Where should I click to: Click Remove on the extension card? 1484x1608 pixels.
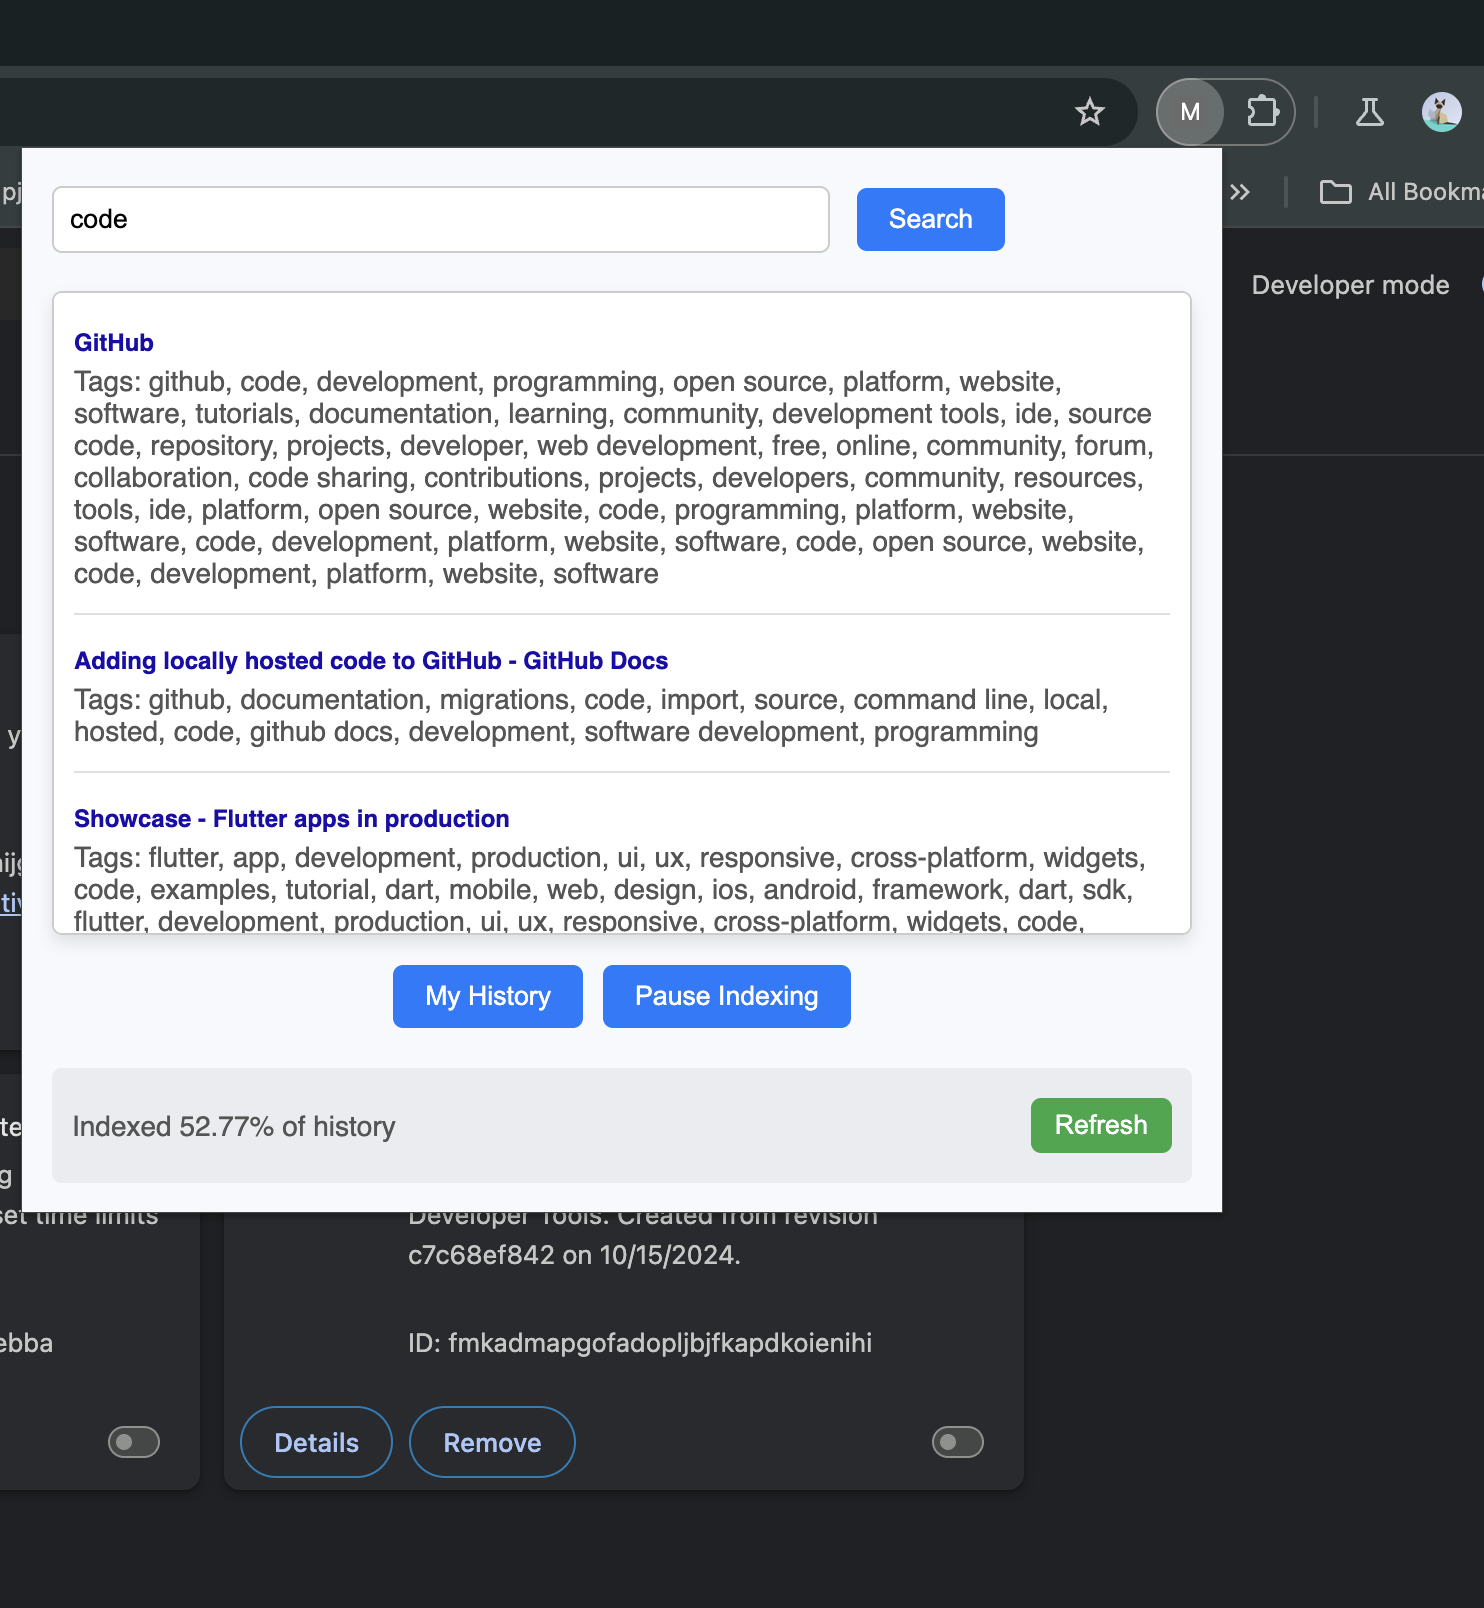[492, 1442]
